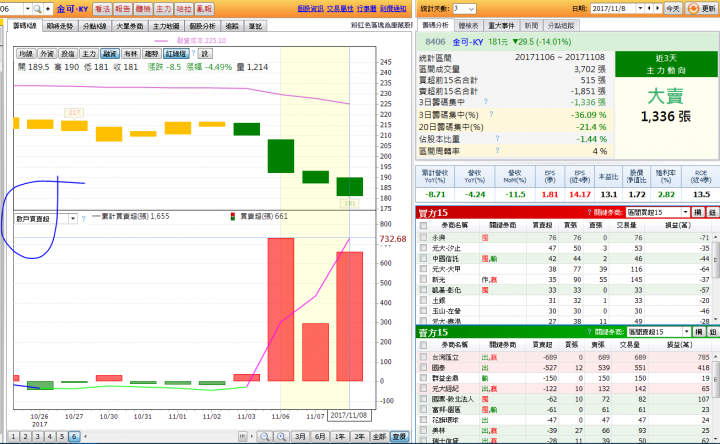Select all checkbox in 買方15 header
720x444 pixels.
423,225
